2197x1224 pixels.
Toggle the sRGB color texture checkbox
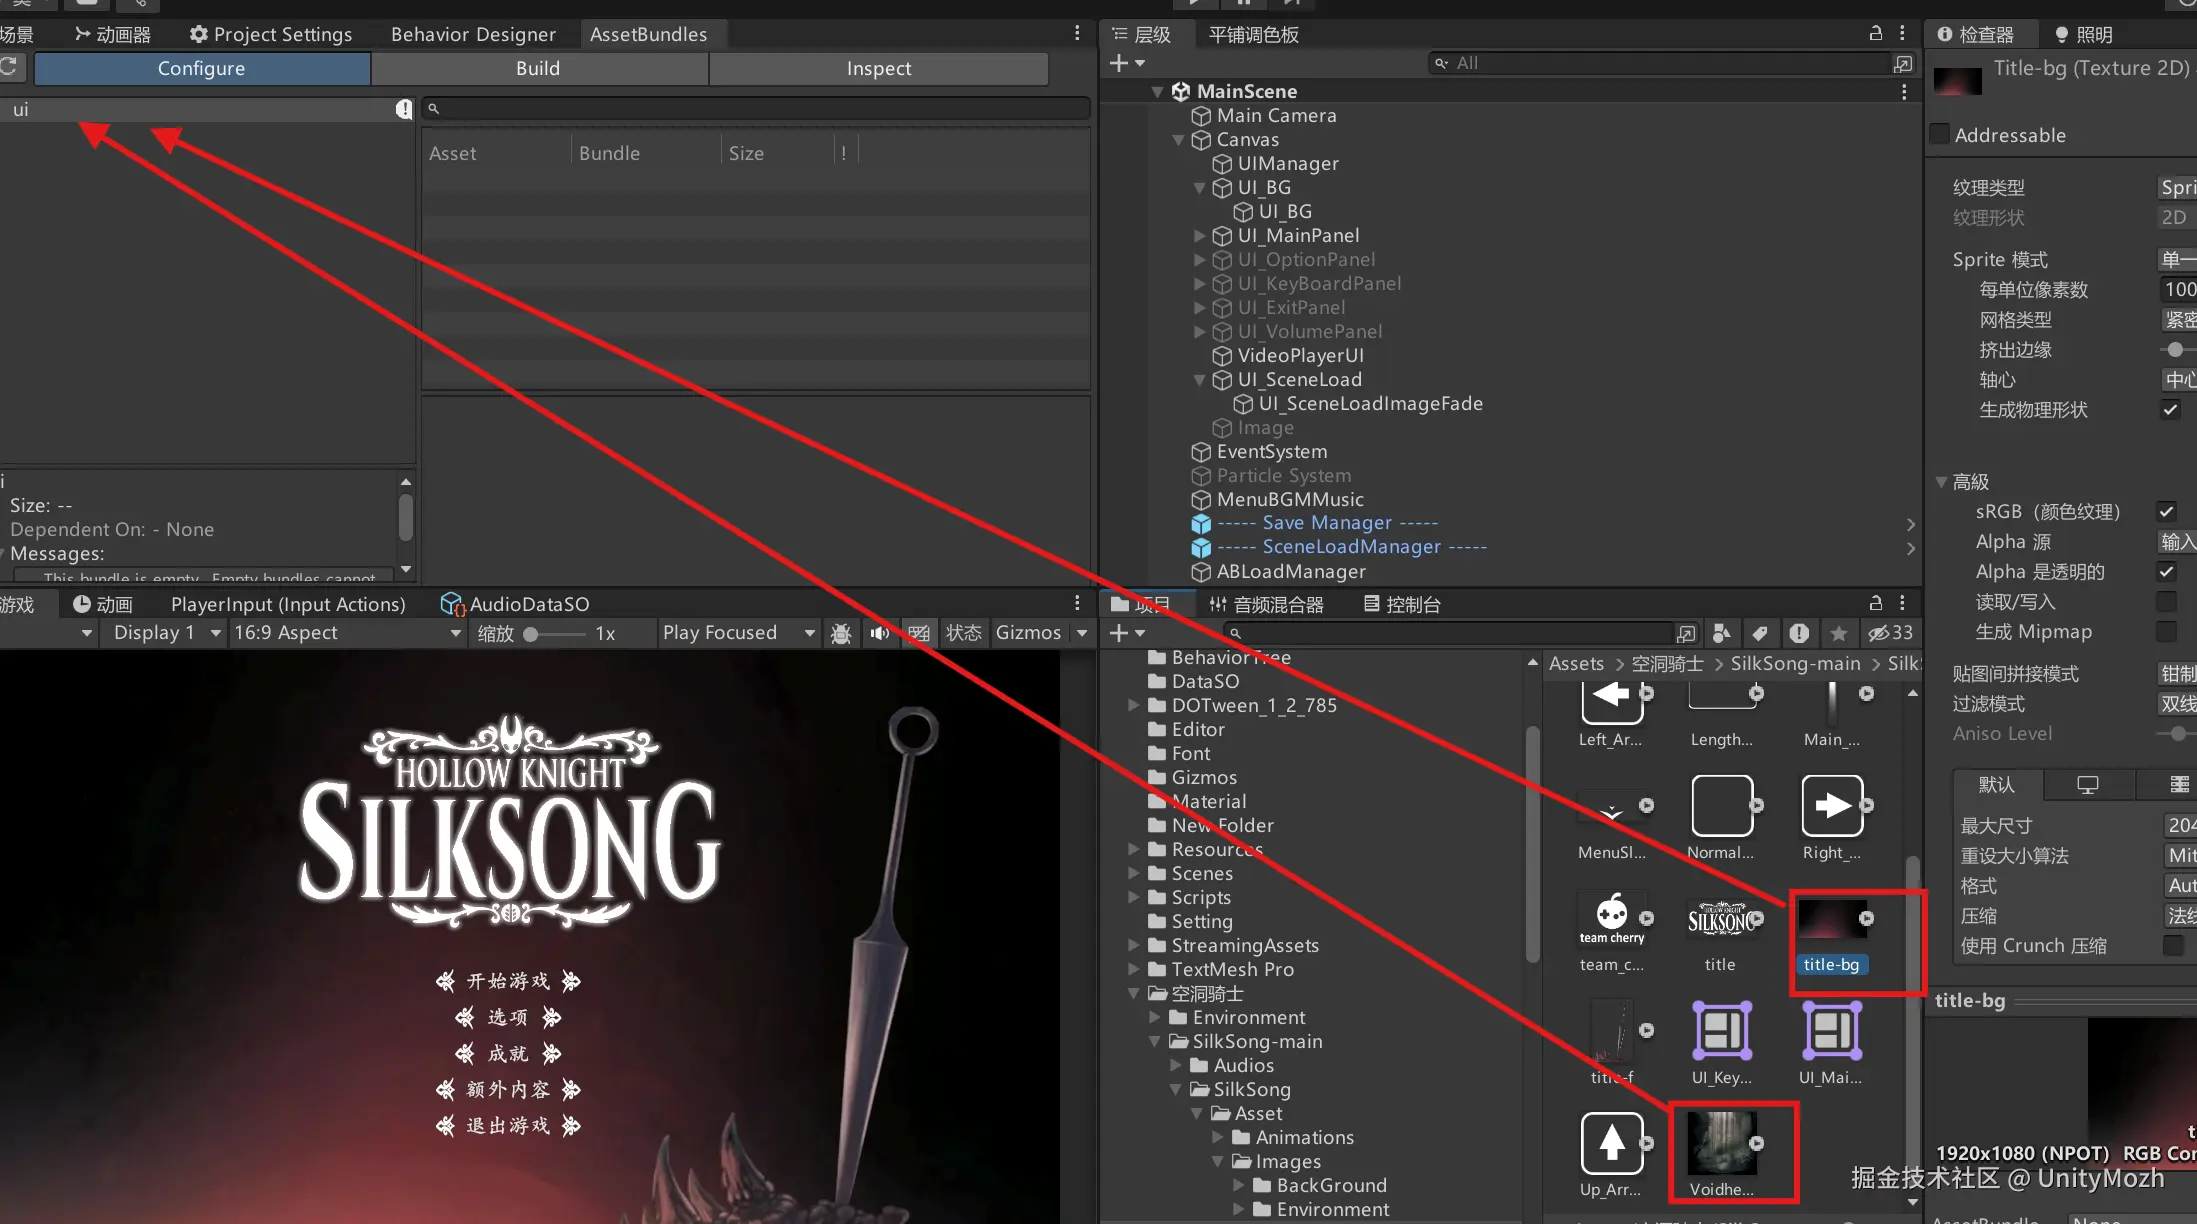pos(2166,511)
